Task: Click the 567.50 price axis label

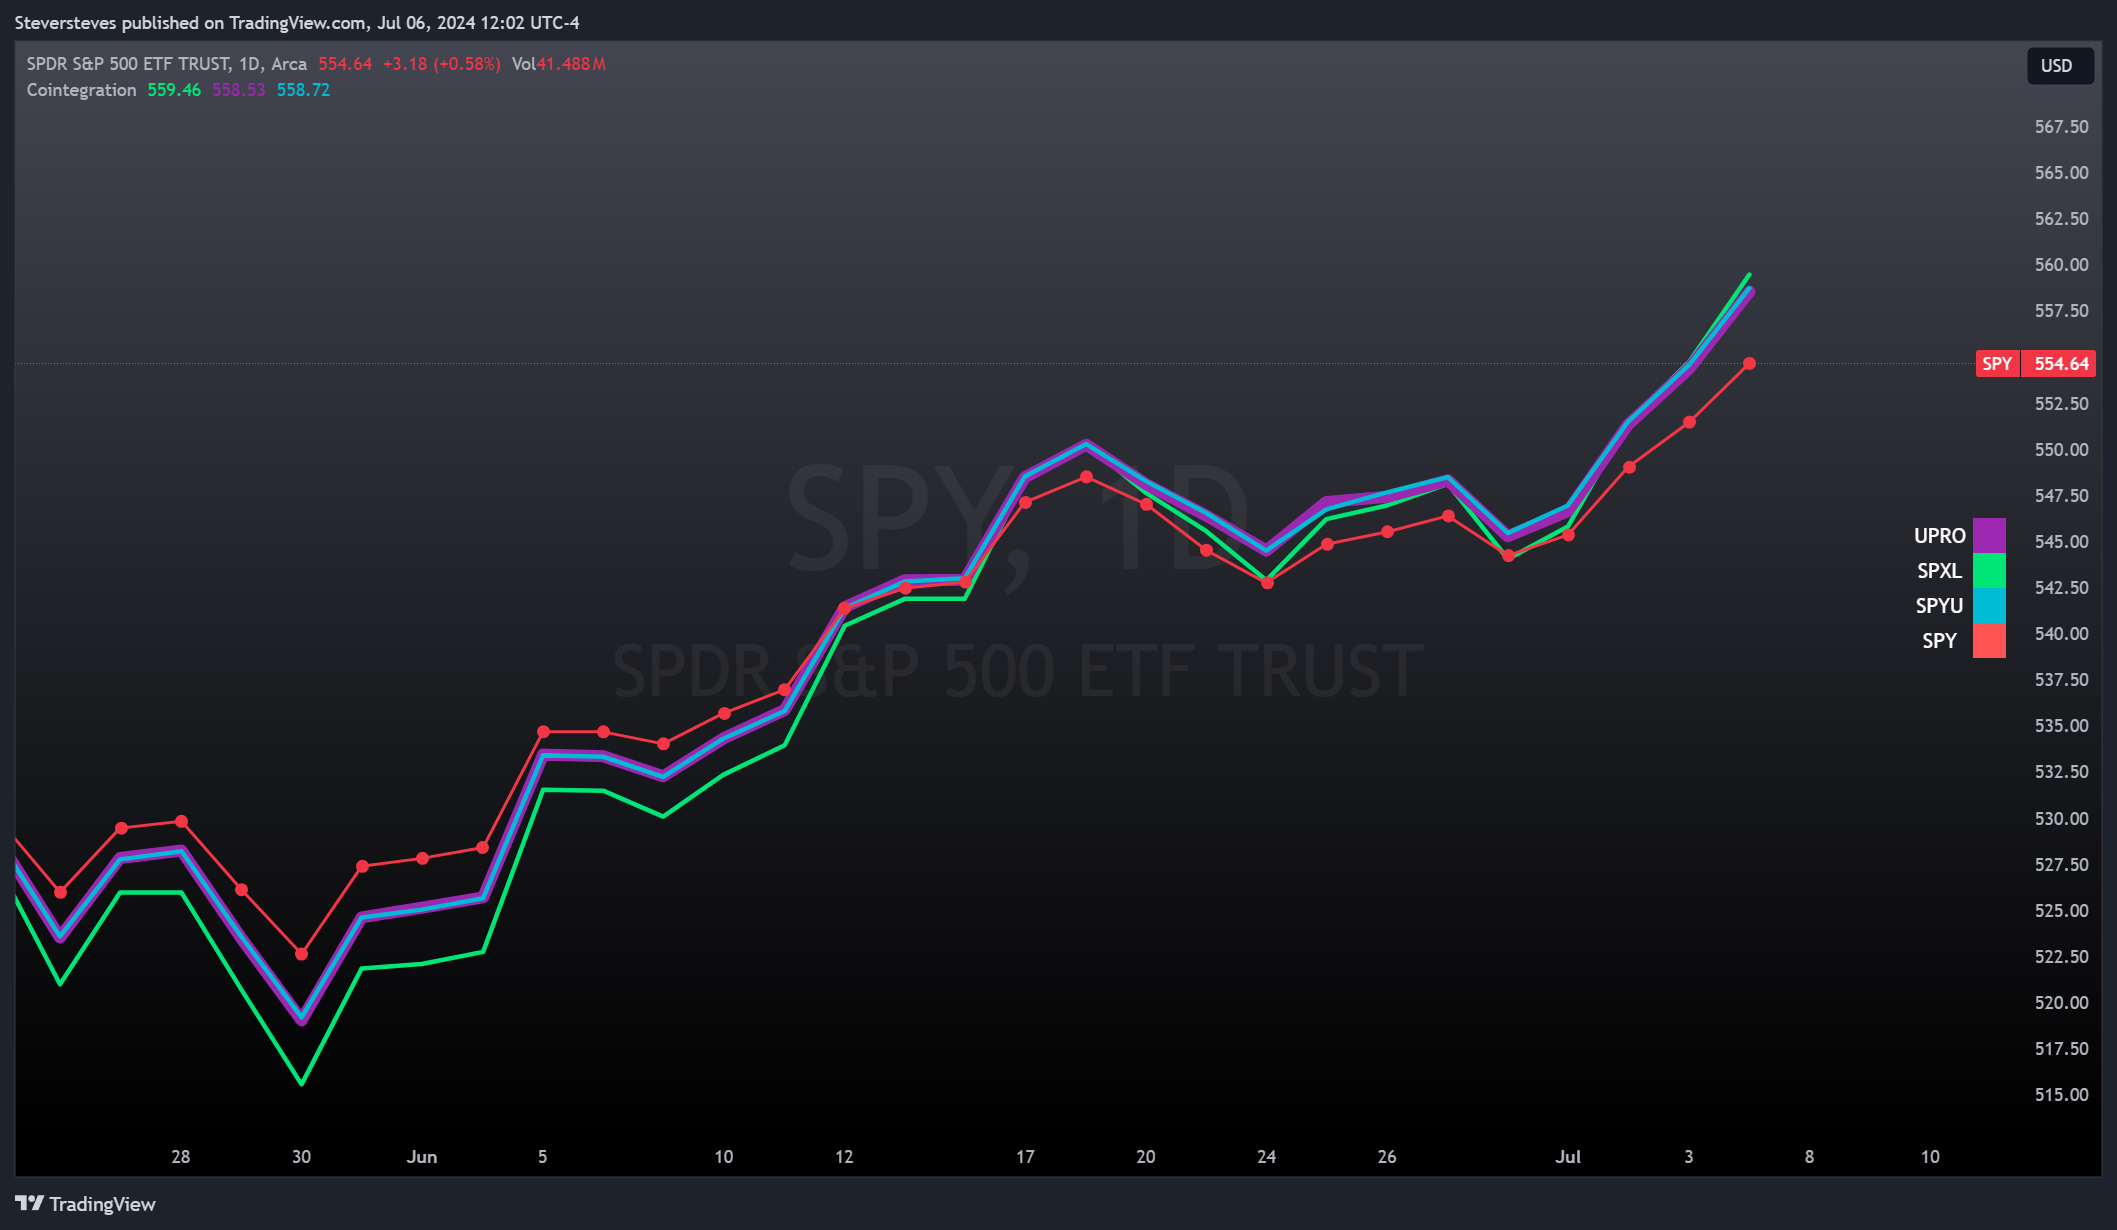Action: click(x=2061, y=127)
